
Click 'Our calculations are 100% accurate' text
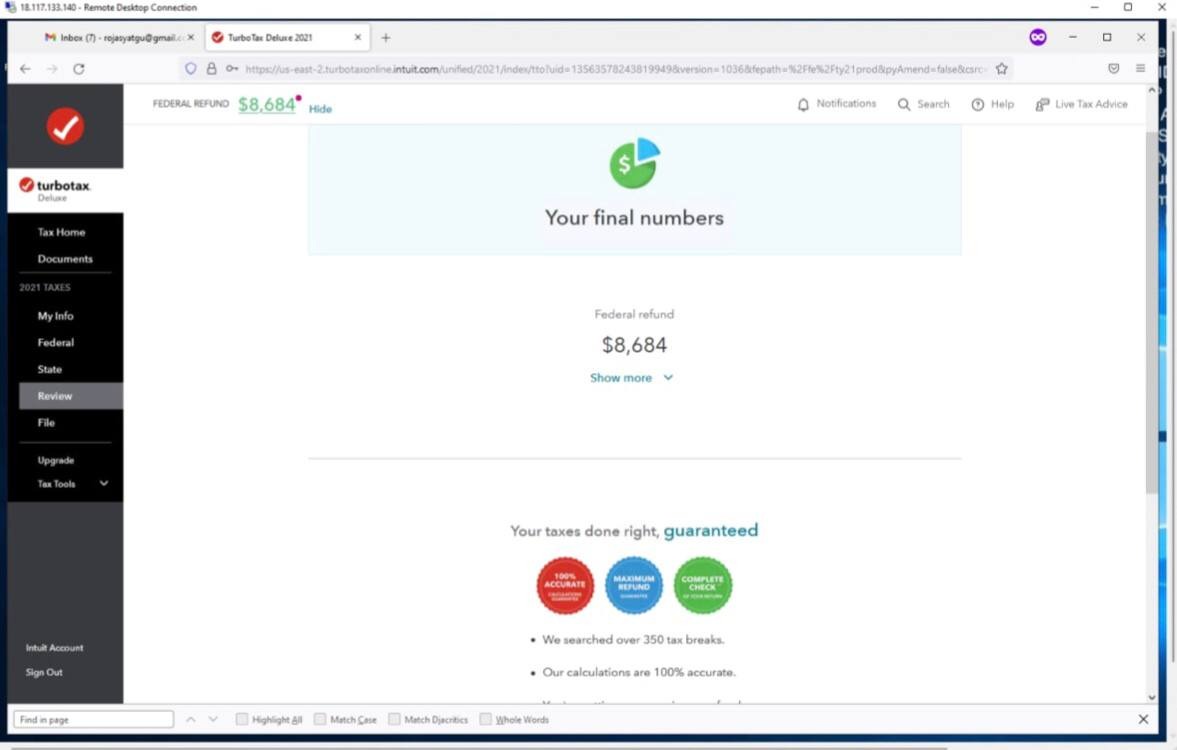[x=639, y=672]
